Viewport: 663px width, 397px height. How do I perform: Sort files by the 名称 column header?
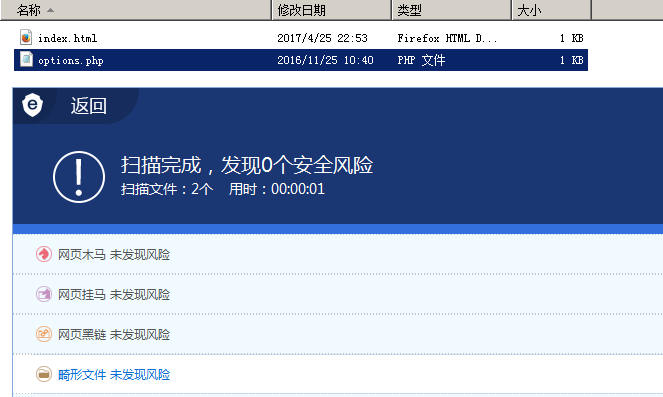(x=136, y=10)
